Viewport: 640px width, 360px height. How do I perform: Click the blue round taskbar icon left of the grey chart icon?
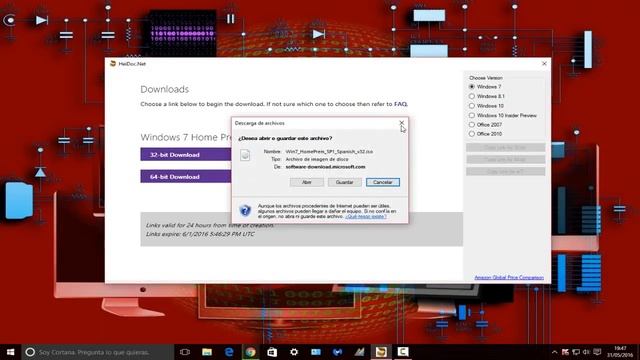[338, 352]
